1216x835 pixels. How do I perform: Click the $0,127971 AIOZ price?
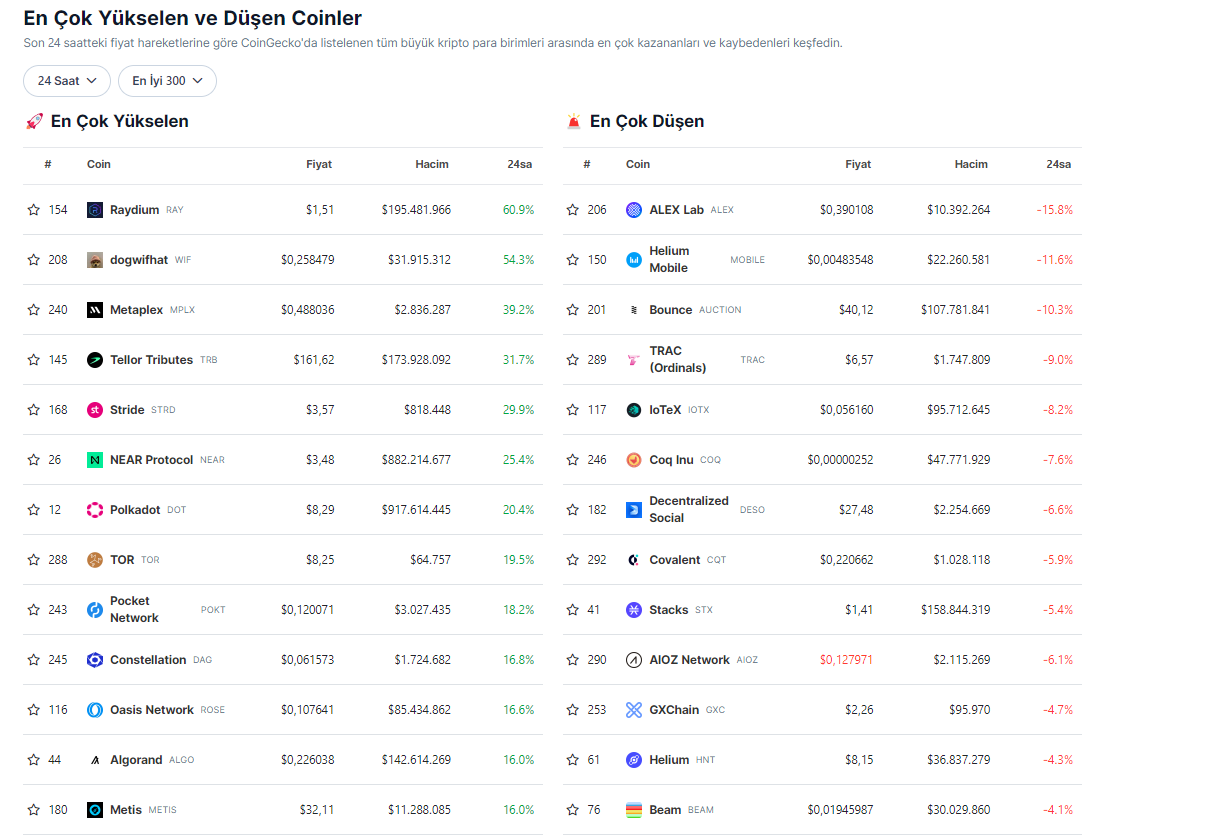pos(846,660)
